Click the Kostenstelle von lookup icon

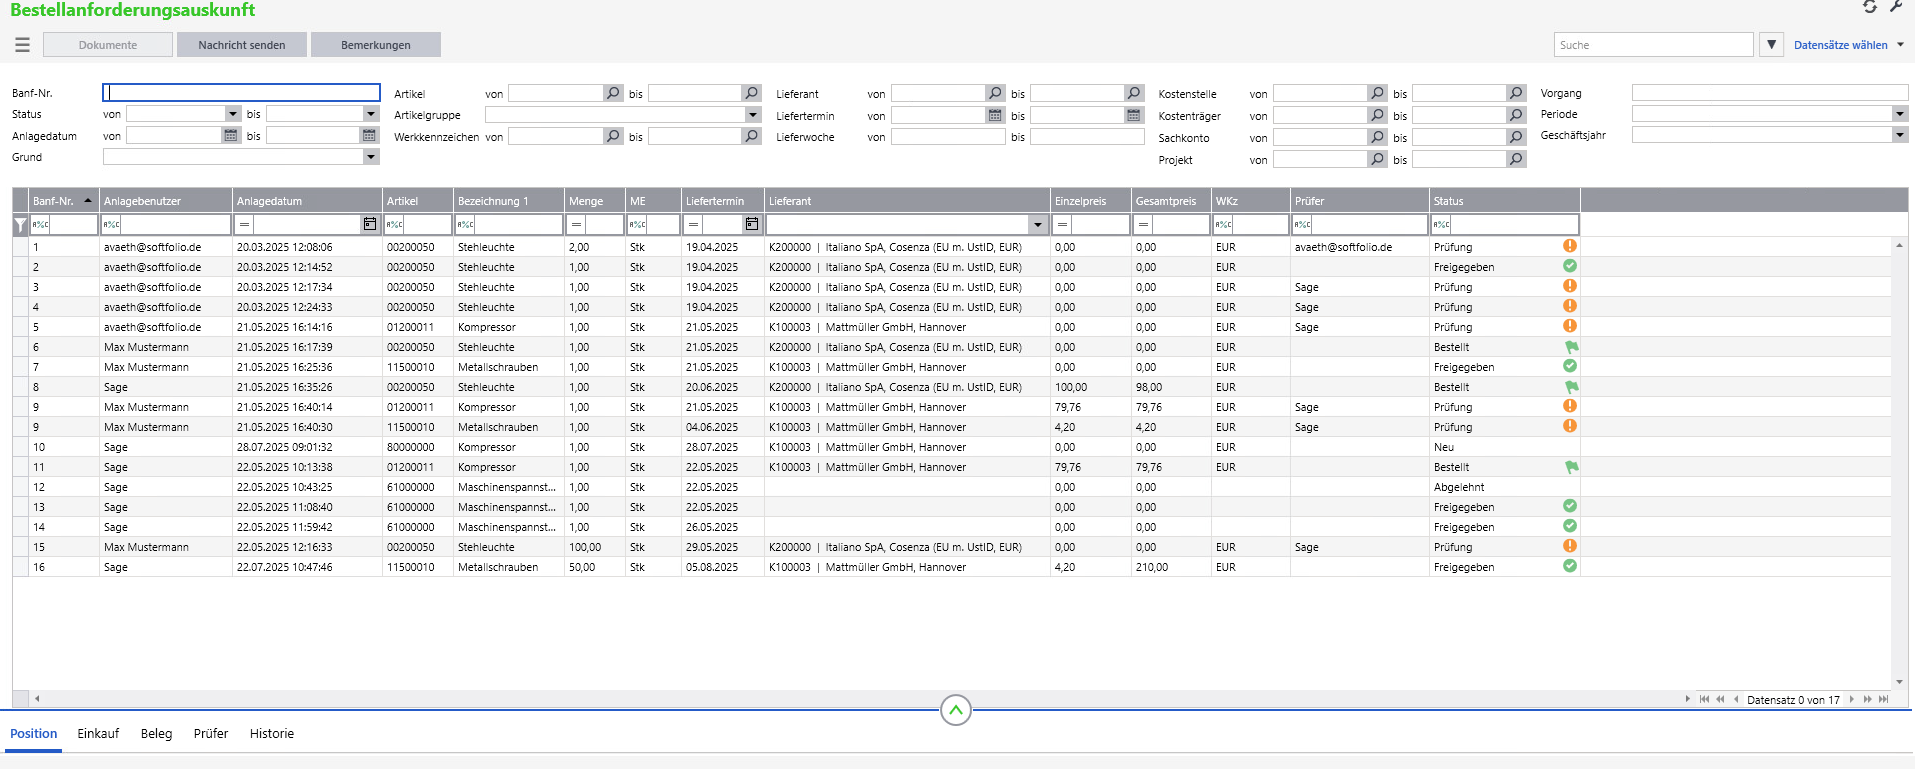click(x=1377, y=93)
